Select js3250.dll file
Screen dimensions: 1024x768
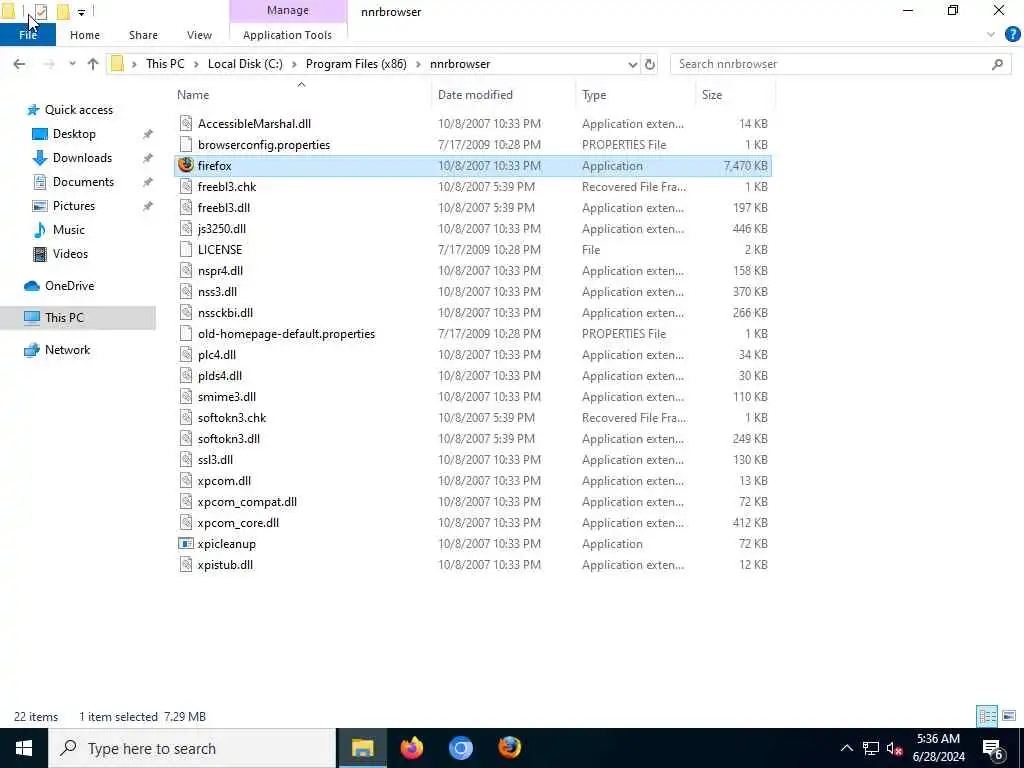click(x=473, y=229)
